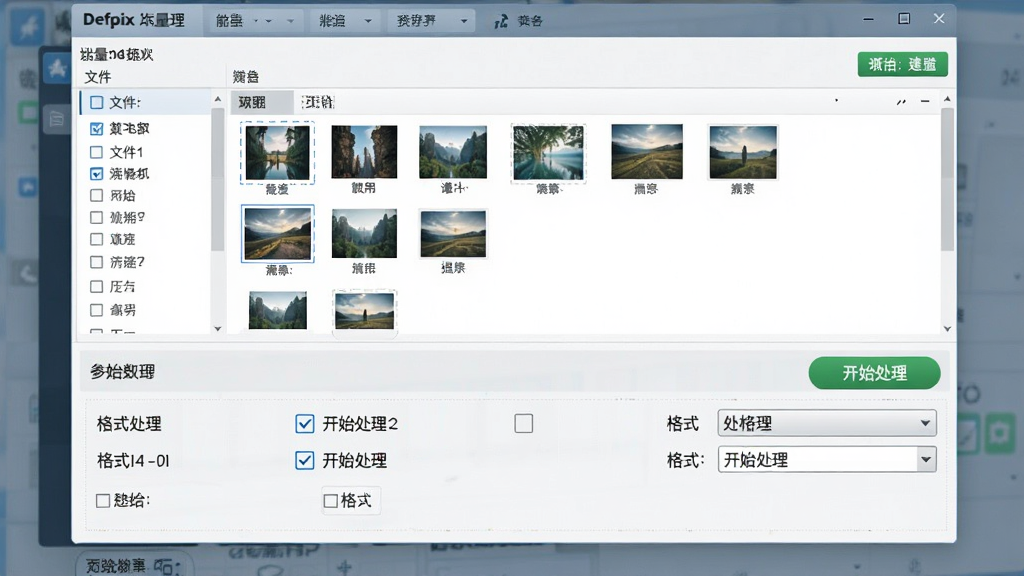Uncheck the 开始处理 checkbox beside 格式I4-0I
The width and height of the screenshot is (1024, 576).
coord(304,460)
